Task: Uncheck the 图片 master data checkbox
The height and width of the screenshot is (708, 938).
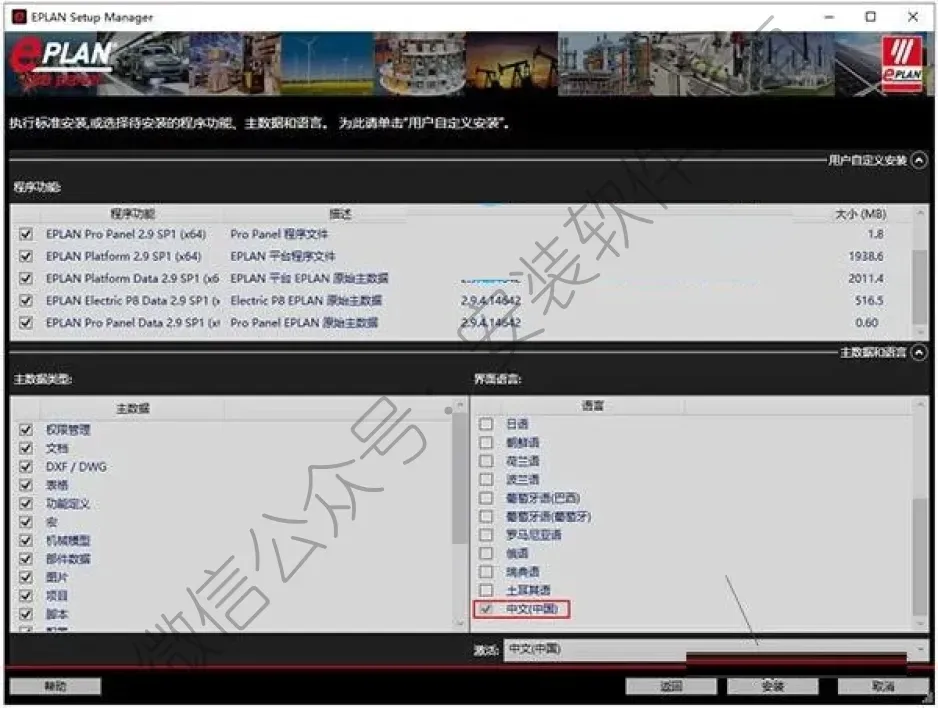Action: pos(26,577)
